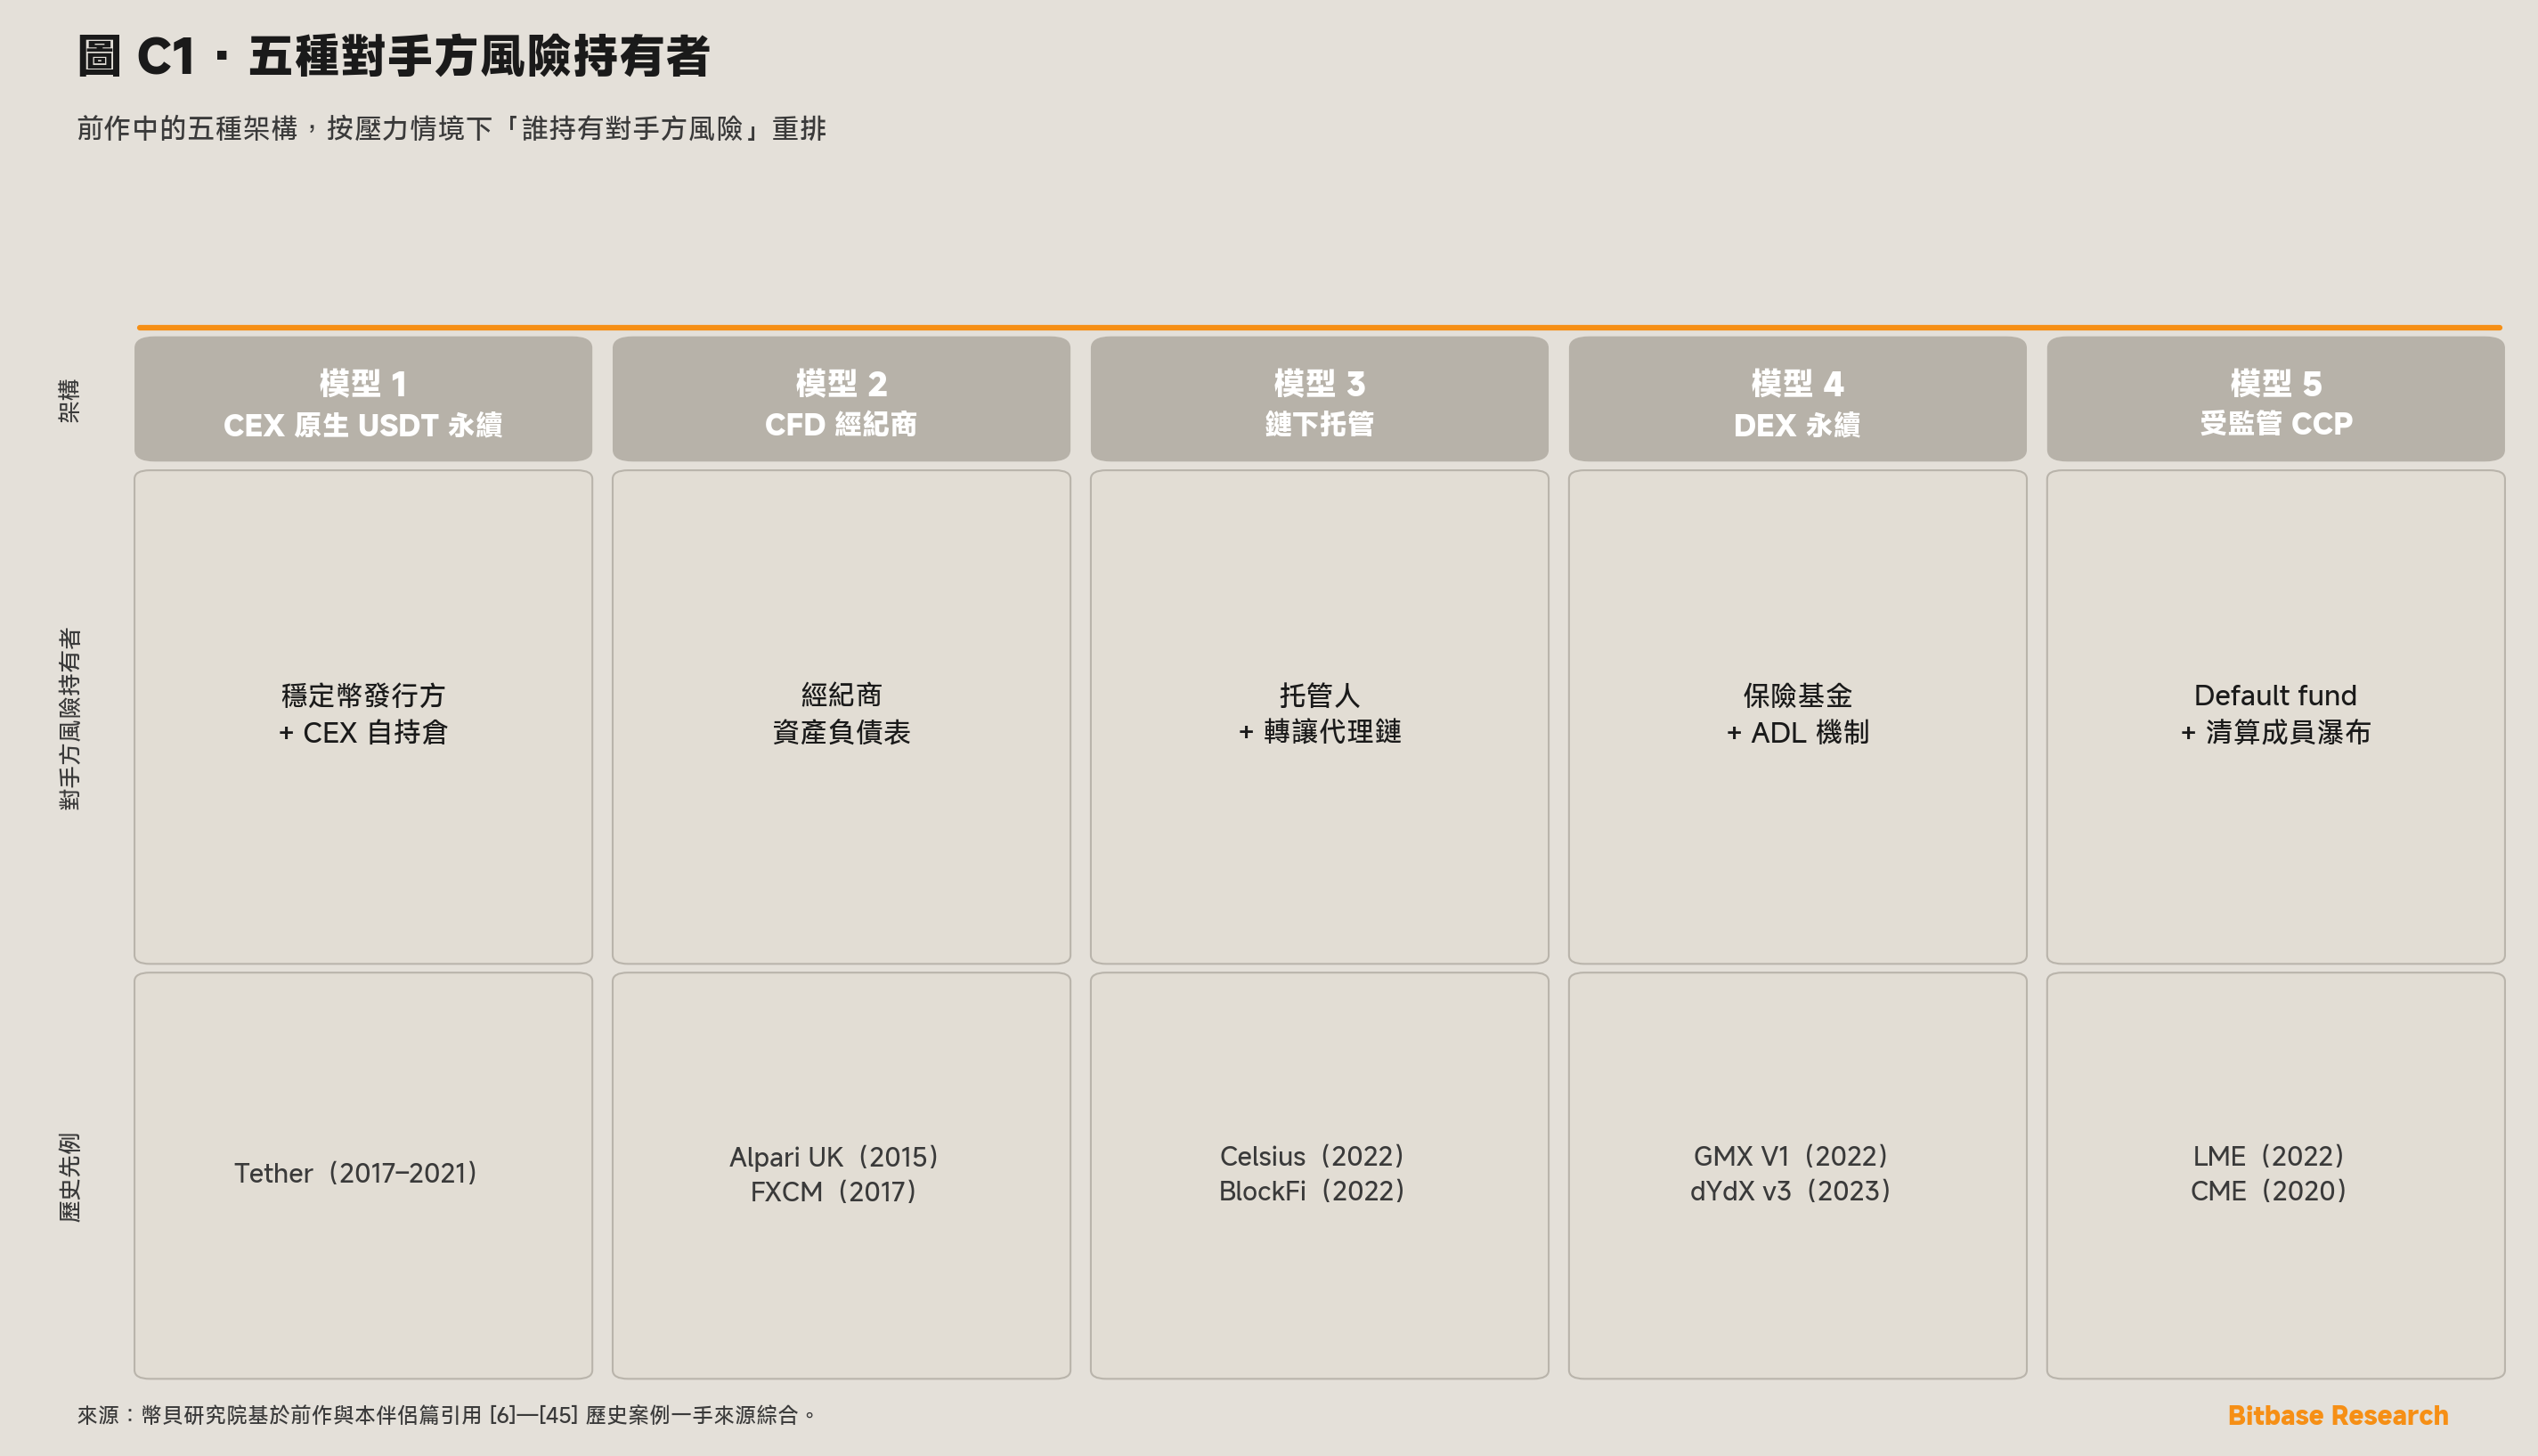Click the 托管人 + 轉讓代理鏈 cell

point(1319,717)
